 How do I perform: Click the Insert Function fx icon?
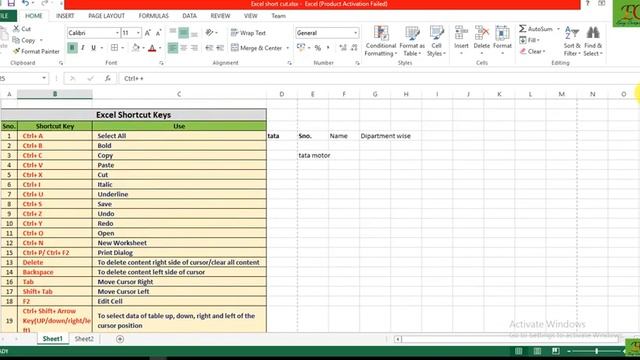[108, 78]
